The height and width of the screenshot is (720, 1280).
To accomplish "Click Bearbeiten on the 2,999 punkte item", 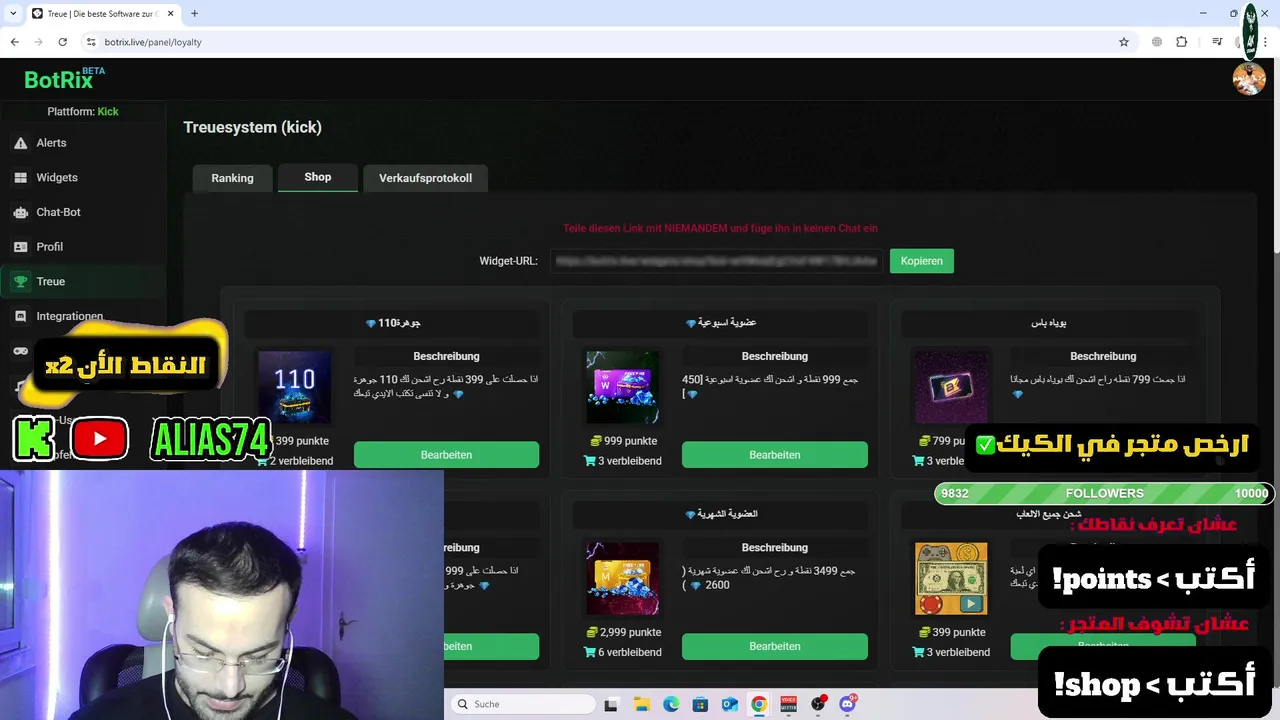I will [775, 646].
